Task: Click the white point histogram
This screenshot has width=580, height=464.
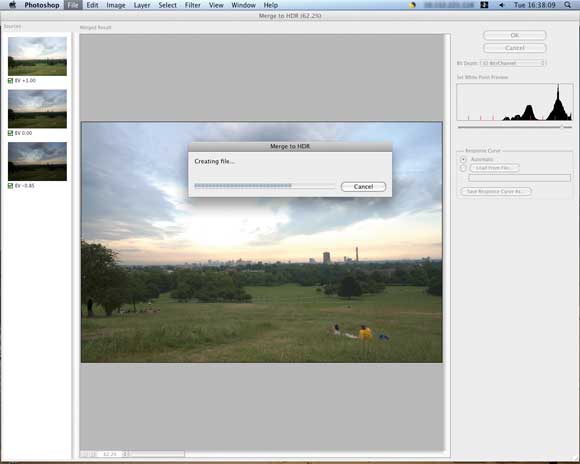Action: tap(515, 102)
